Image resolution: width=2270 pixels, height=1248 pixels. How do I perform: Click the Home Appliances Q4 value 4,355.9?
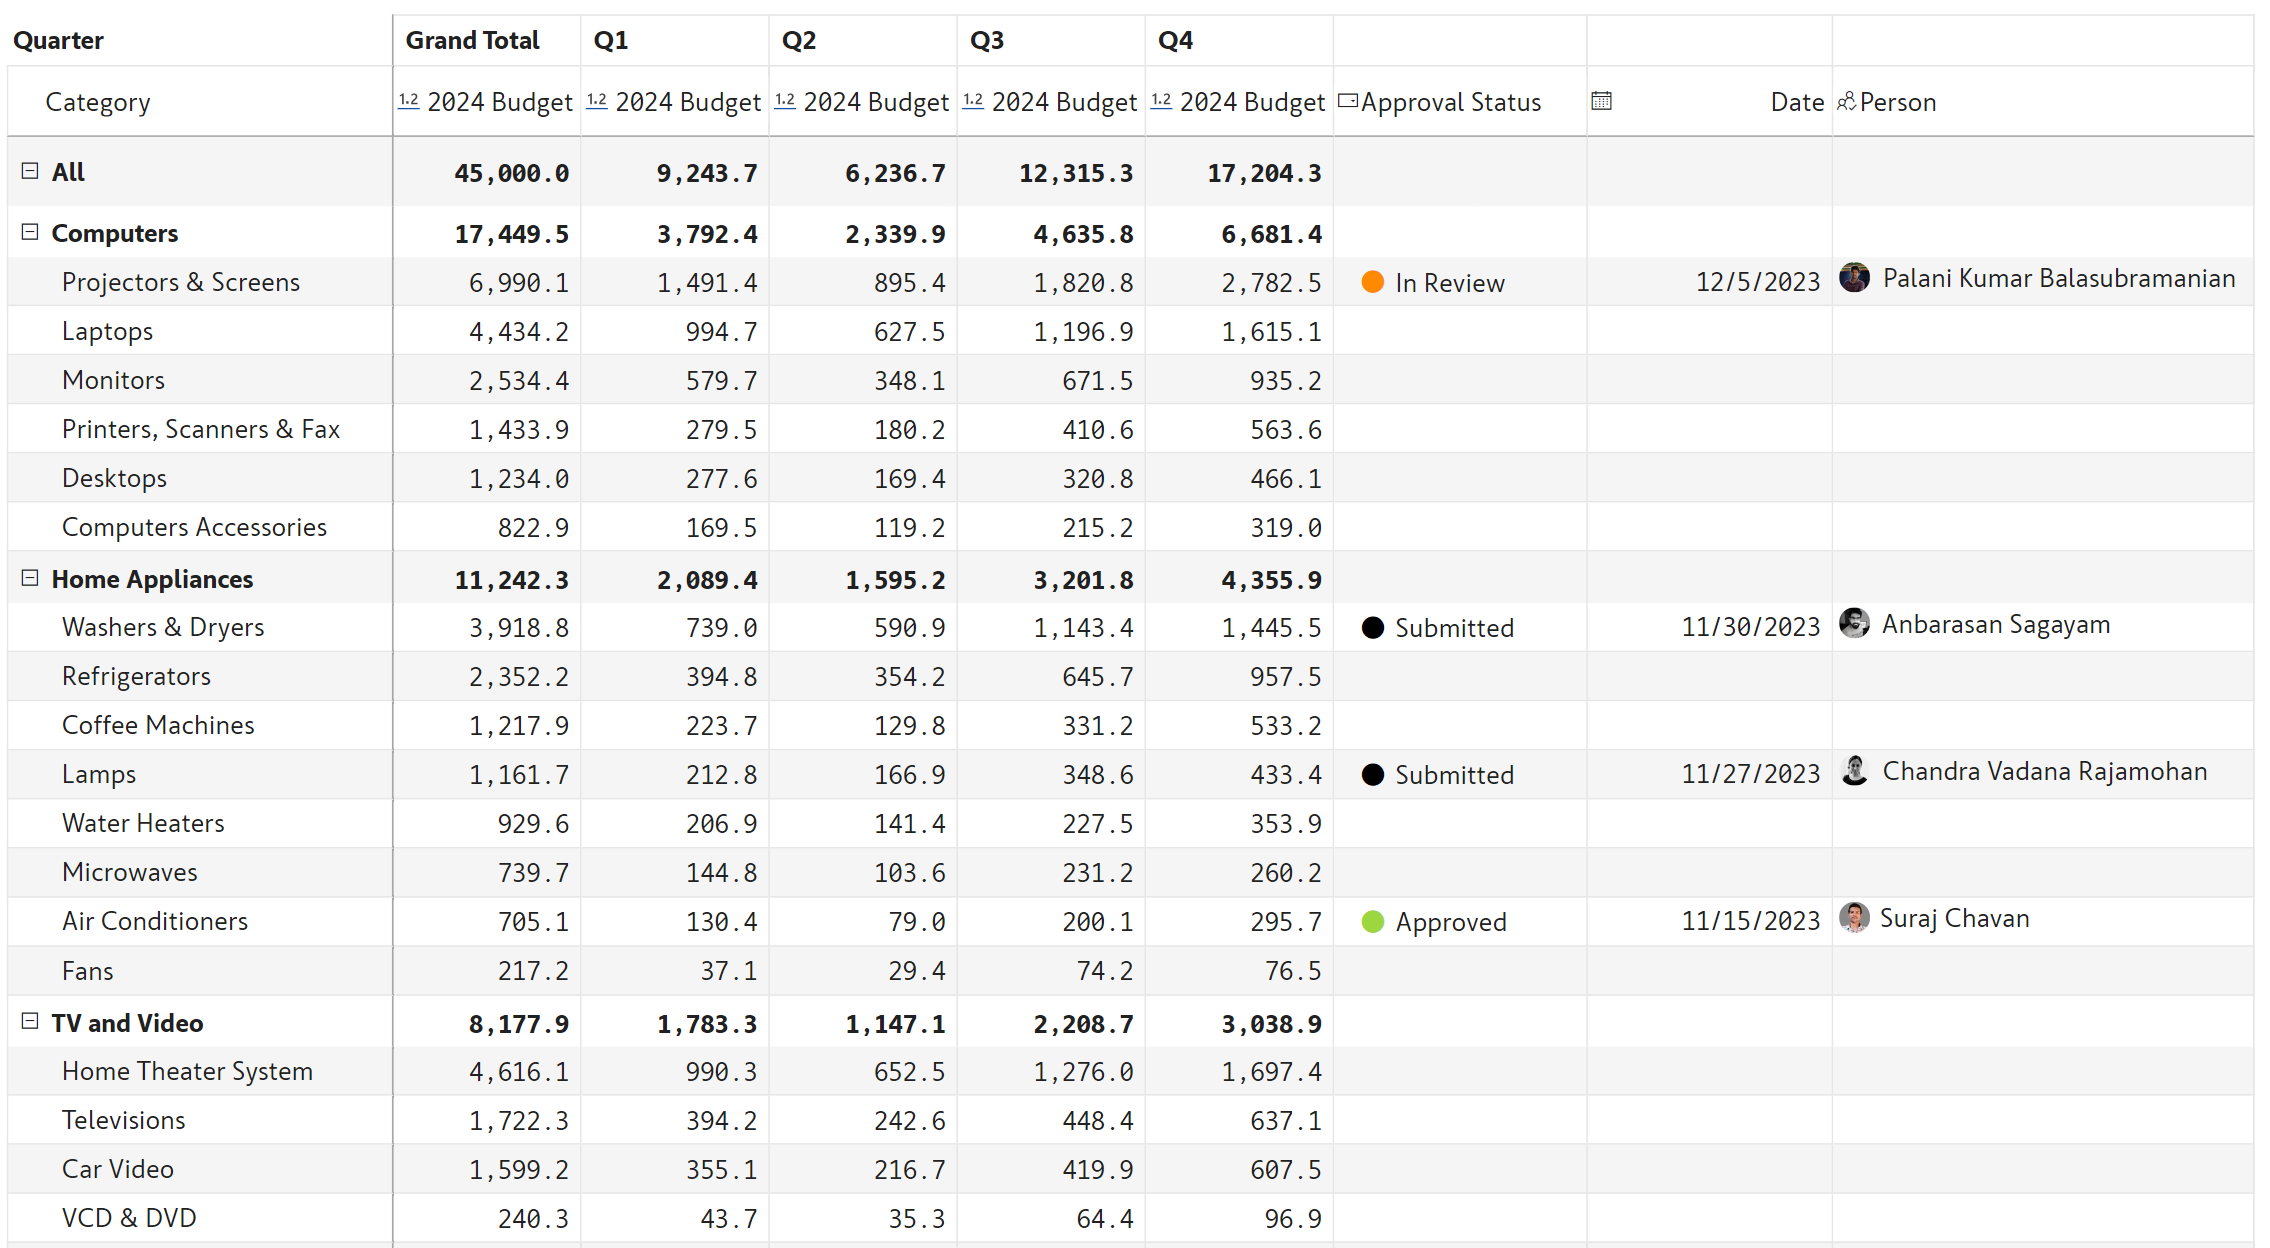click(x=1271, y=580)
